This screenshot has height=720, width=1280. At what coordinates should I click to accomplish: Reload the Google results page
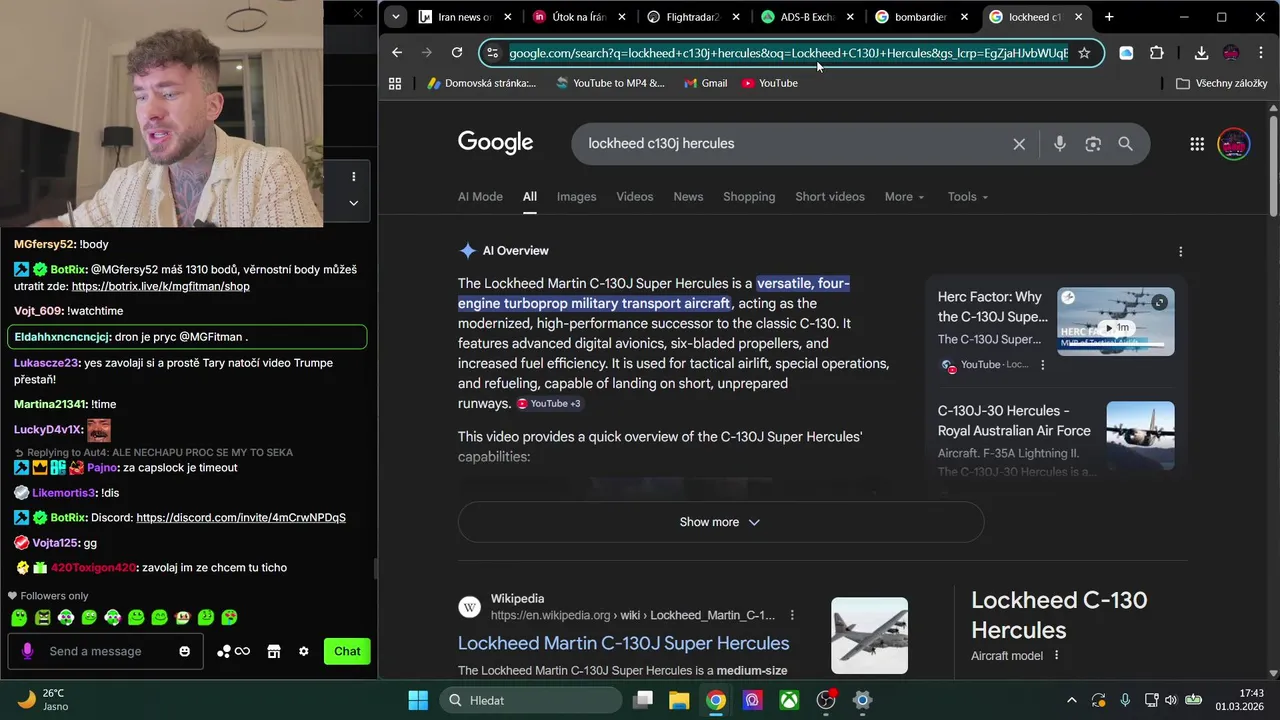click(457, 53)
